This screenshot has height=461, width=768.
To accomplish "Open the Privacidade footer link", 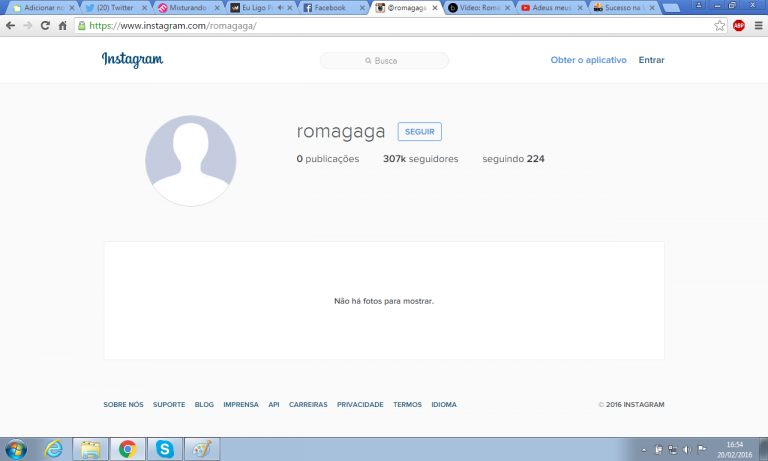I will [360, 405].
